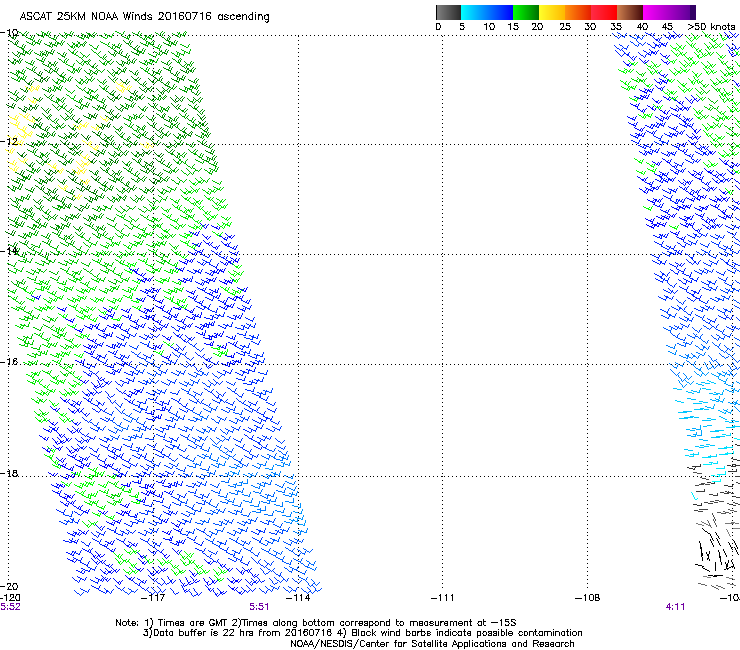This screenshot has width=740, height=650.
Task: Click the '>50 knots' legend label
Action: pyautogui.click(x=711, y=27)
